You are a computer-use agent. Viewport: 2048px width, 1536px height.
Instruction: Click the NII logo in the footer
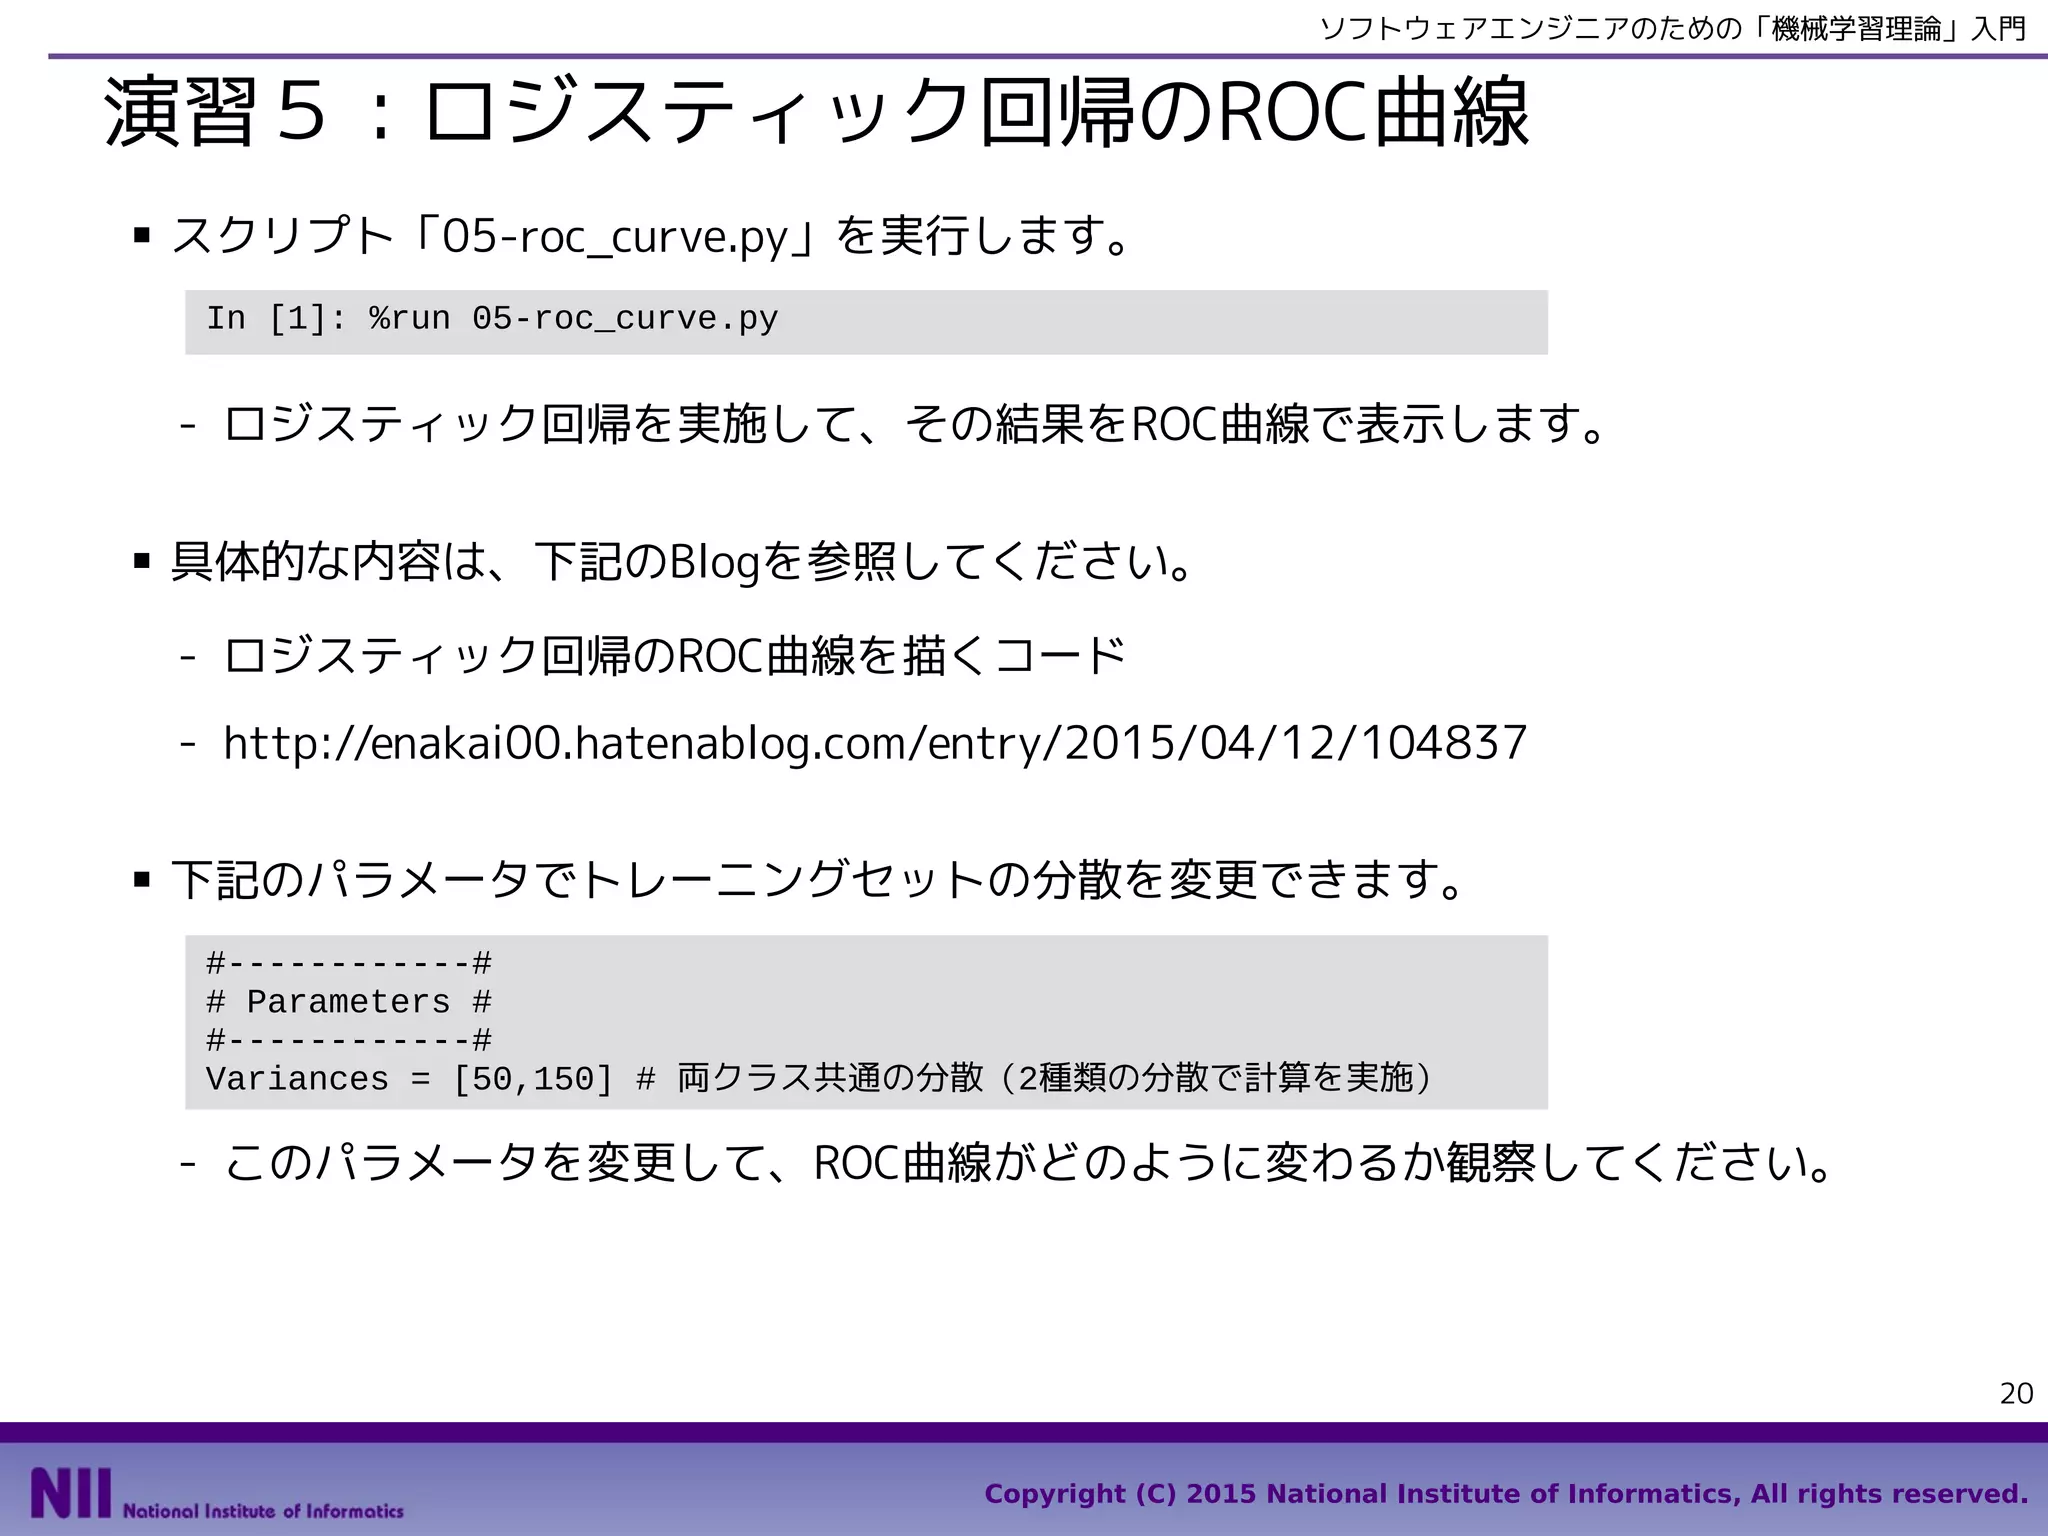coord(217,1495)
